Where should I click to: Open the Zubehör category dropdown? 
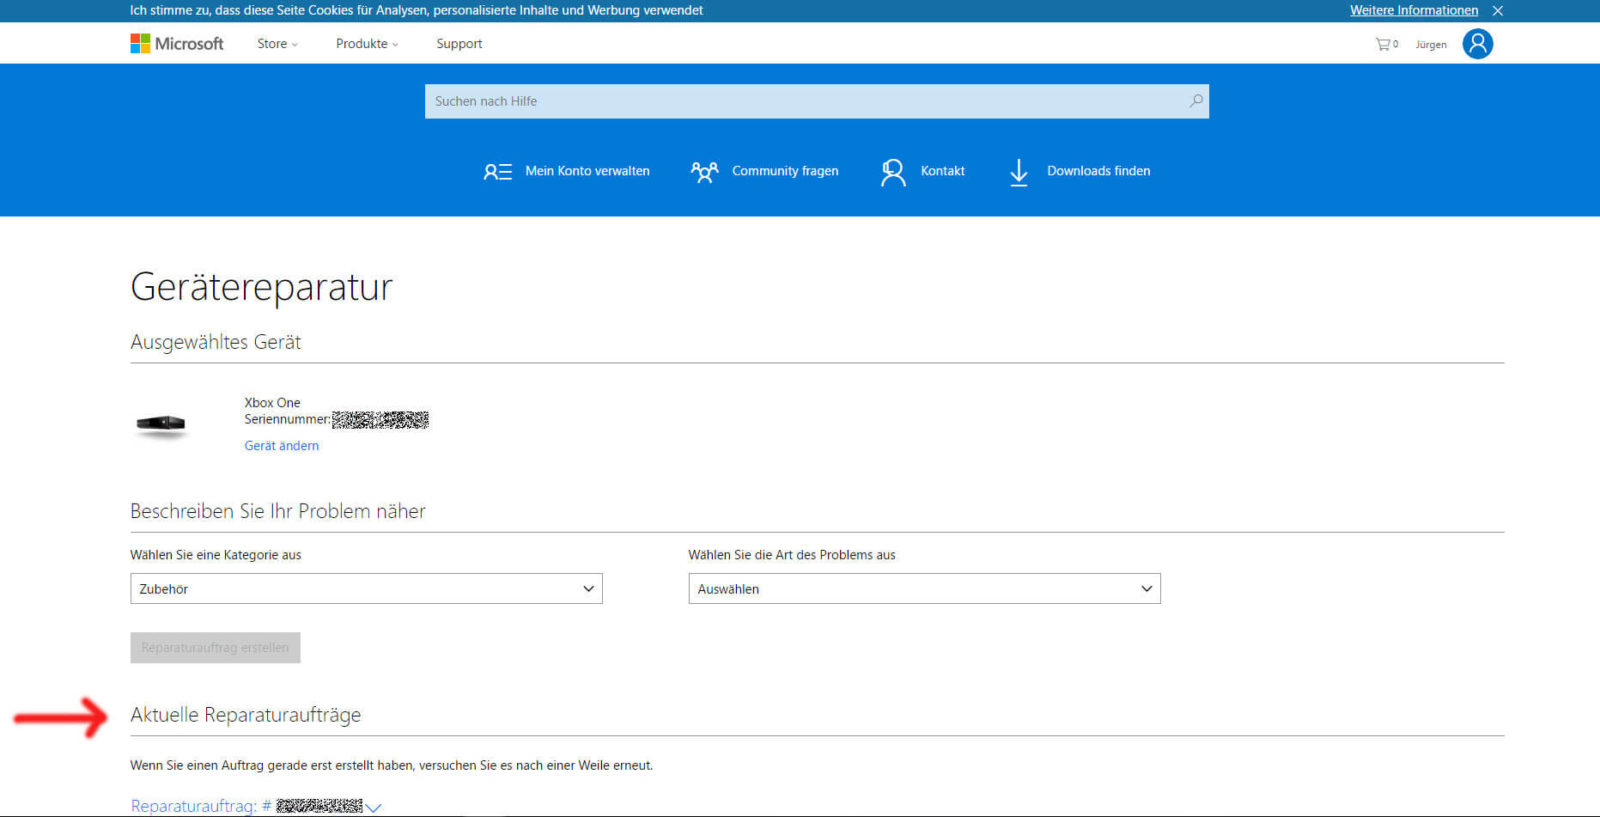[x=366, y=589]
